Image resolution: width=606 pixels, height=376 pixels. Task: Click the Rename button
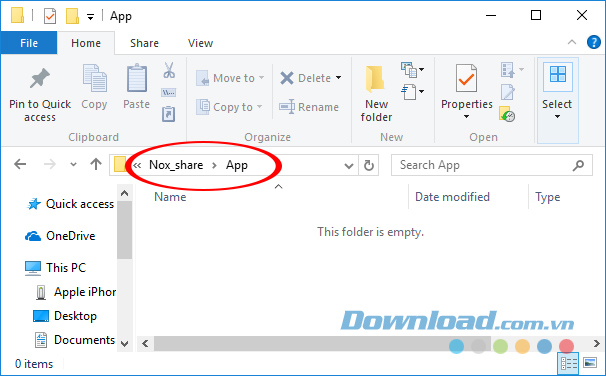tap(309, 107)
